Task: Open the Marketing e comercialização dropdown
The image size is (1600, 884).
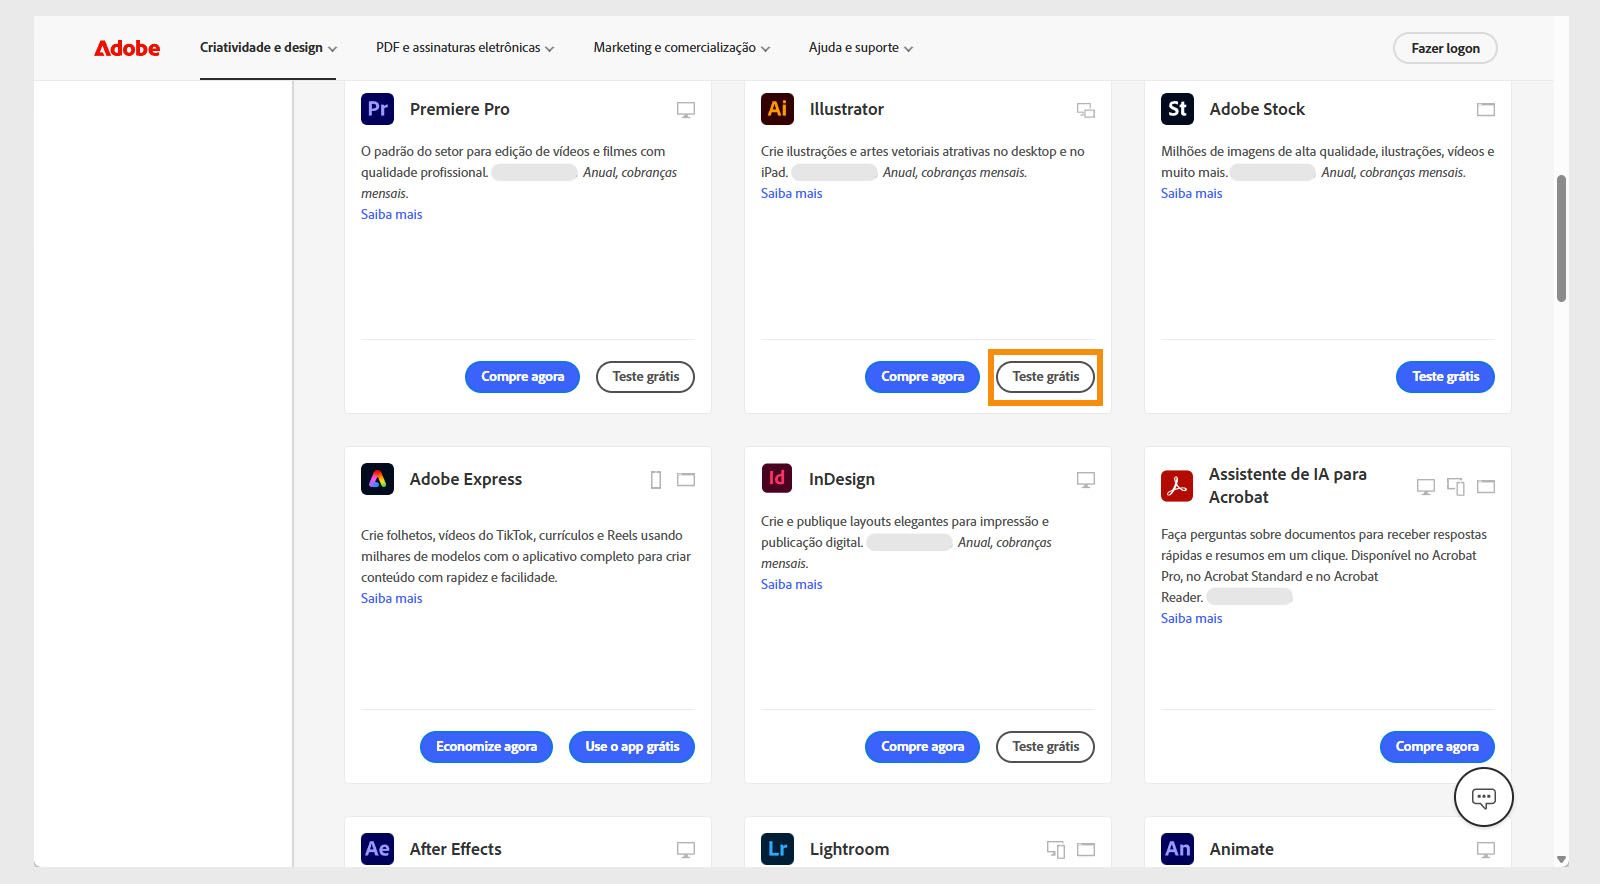Action: pos(682,48)
